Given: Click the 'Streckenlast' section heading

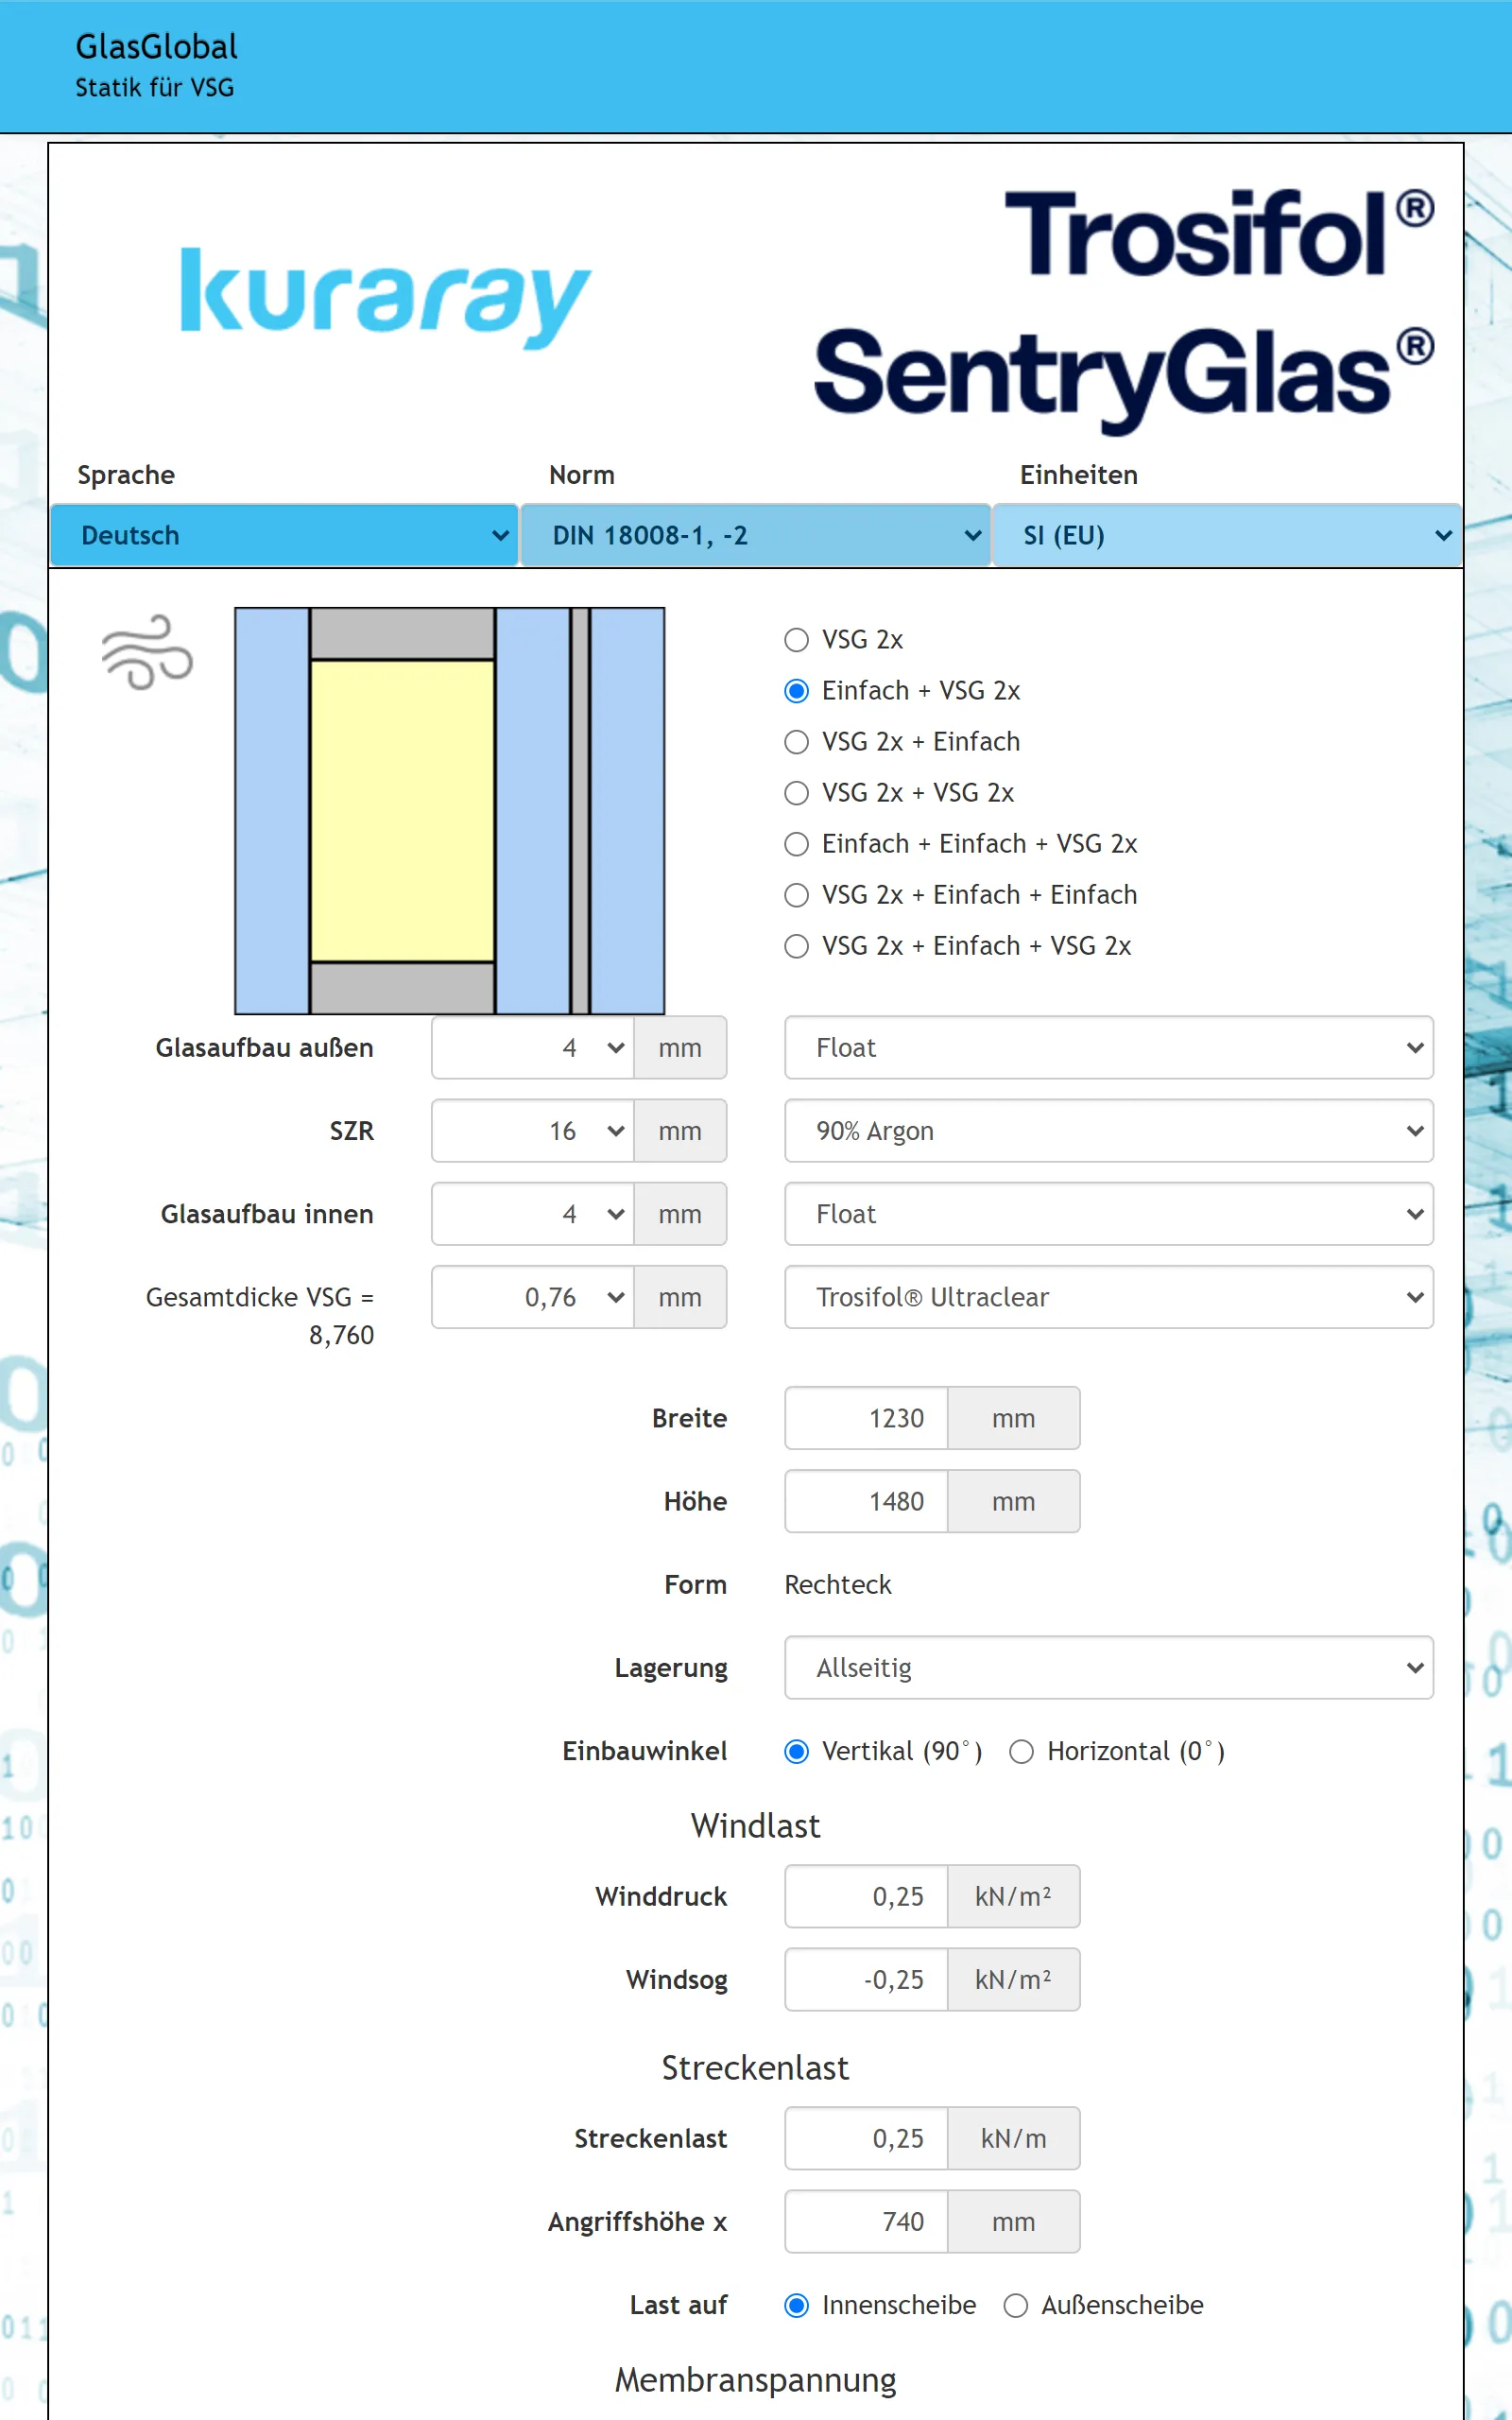Looking at the screenshot, I should pos(755,2067).
